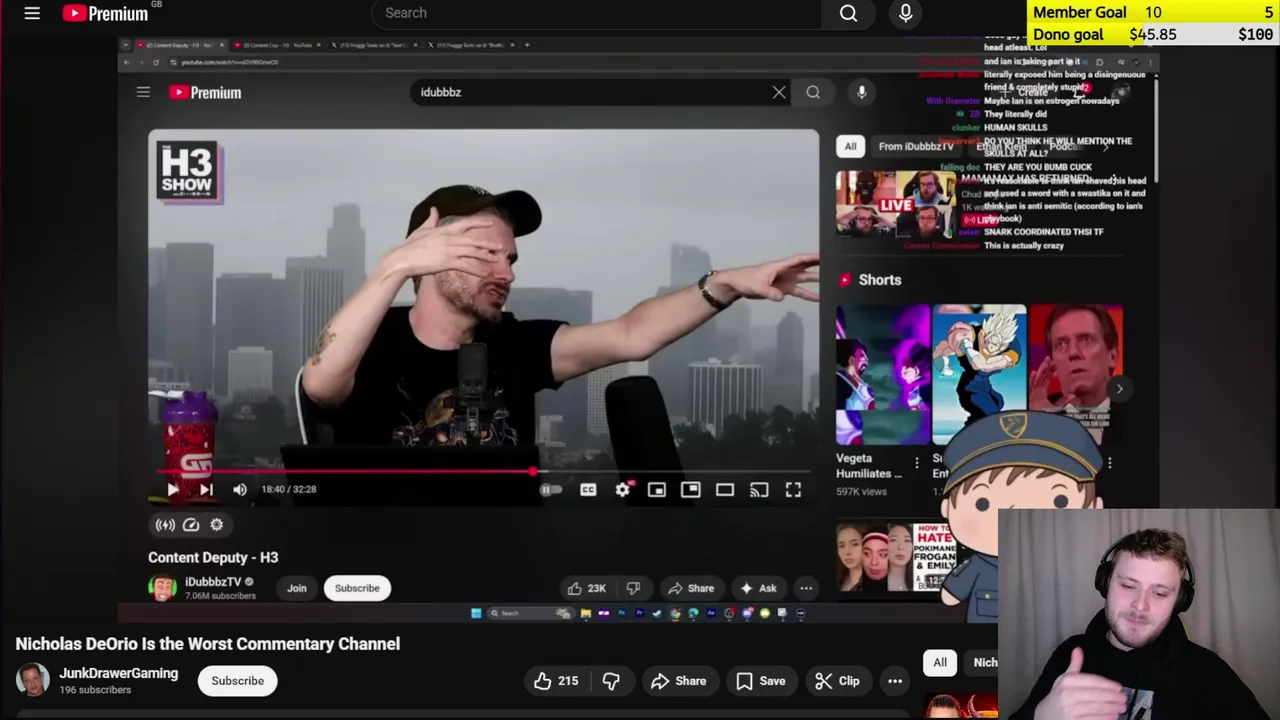This screenshot has width=1280, height=720.
Task: Switch player to theater mode
Action: 725,490
